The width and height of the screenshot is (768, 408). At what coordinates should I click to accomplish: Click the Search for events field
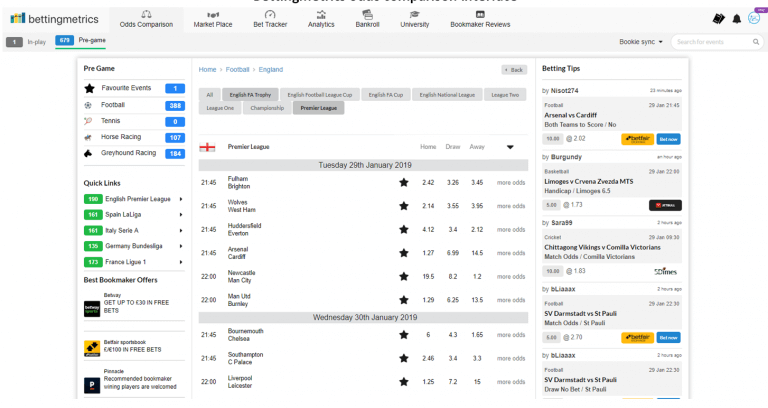tap(713, 42)
